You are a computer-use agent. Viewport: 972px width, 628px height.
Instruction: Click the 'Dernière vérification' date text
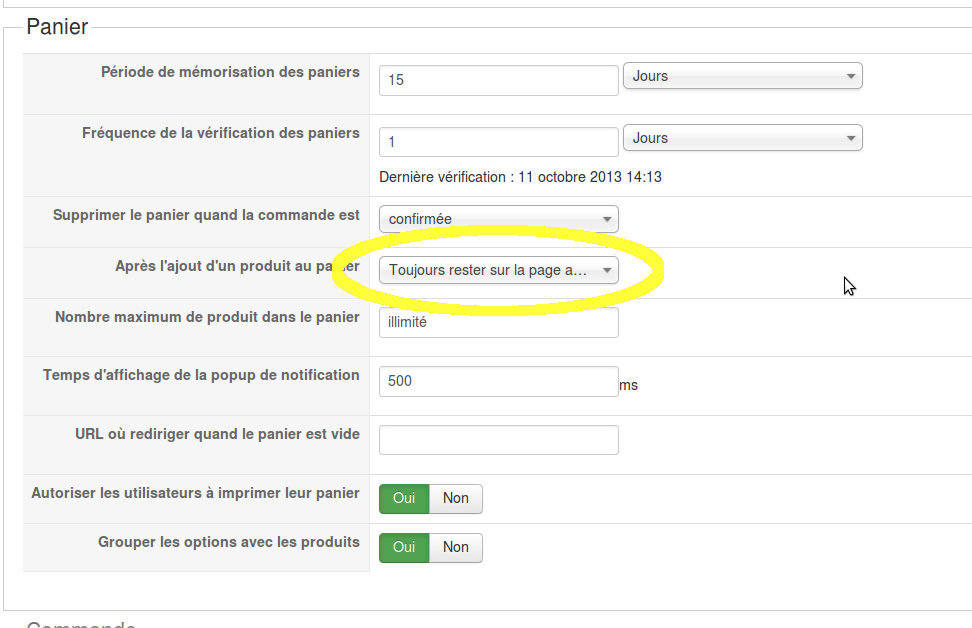coord(520,177)
